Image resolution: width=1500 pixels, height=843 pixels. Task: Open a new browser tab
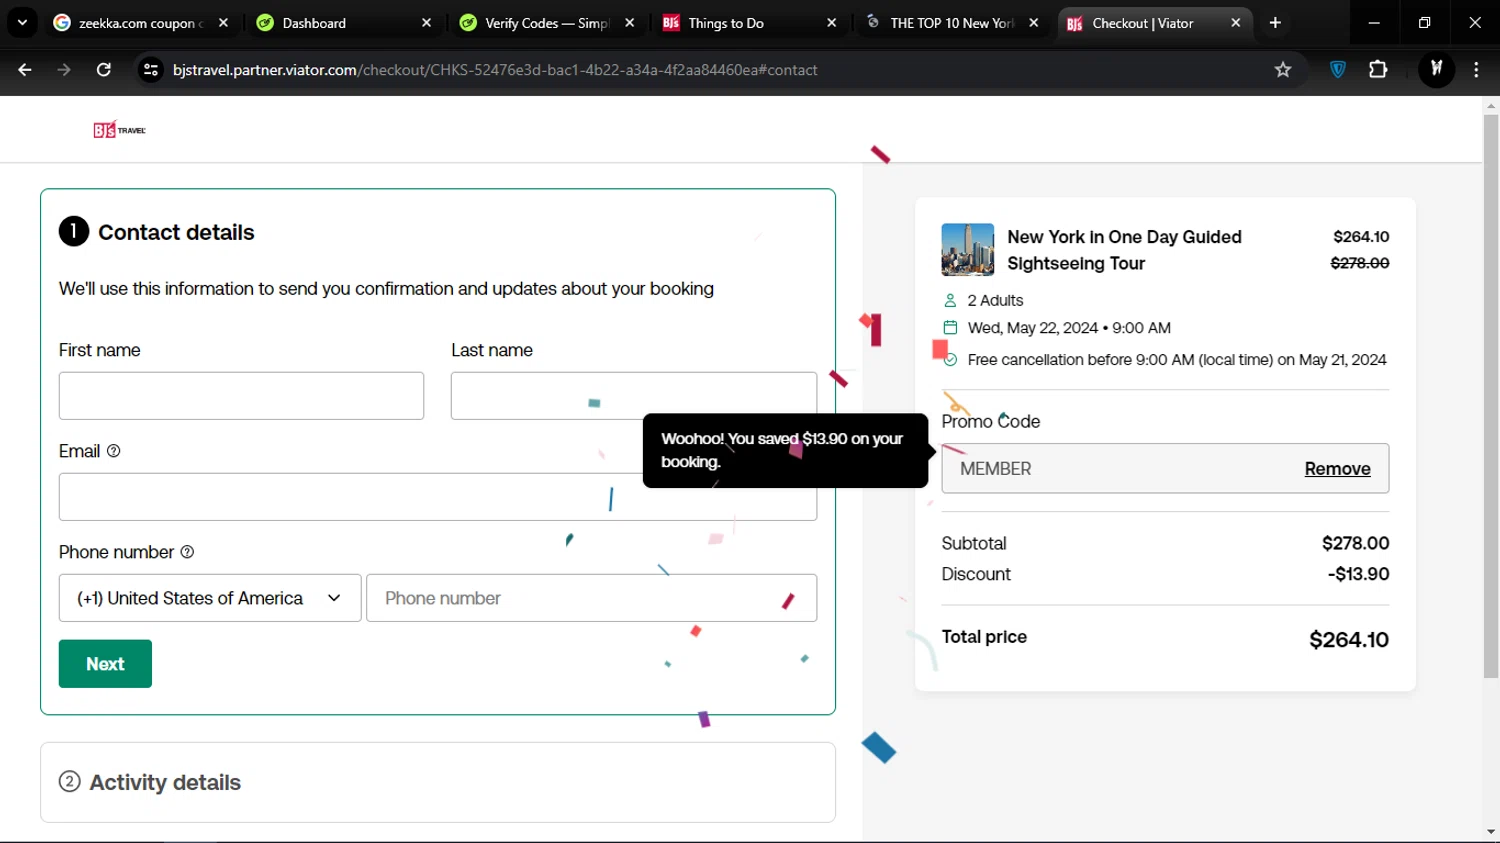click(x=1275, y=23)
